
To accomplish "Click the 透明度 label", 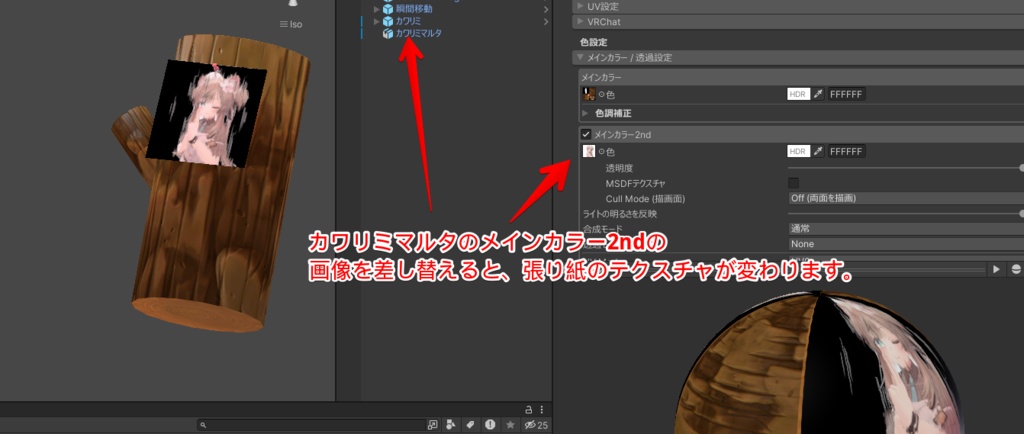I will pyautogui.click(x=619, y=168).
